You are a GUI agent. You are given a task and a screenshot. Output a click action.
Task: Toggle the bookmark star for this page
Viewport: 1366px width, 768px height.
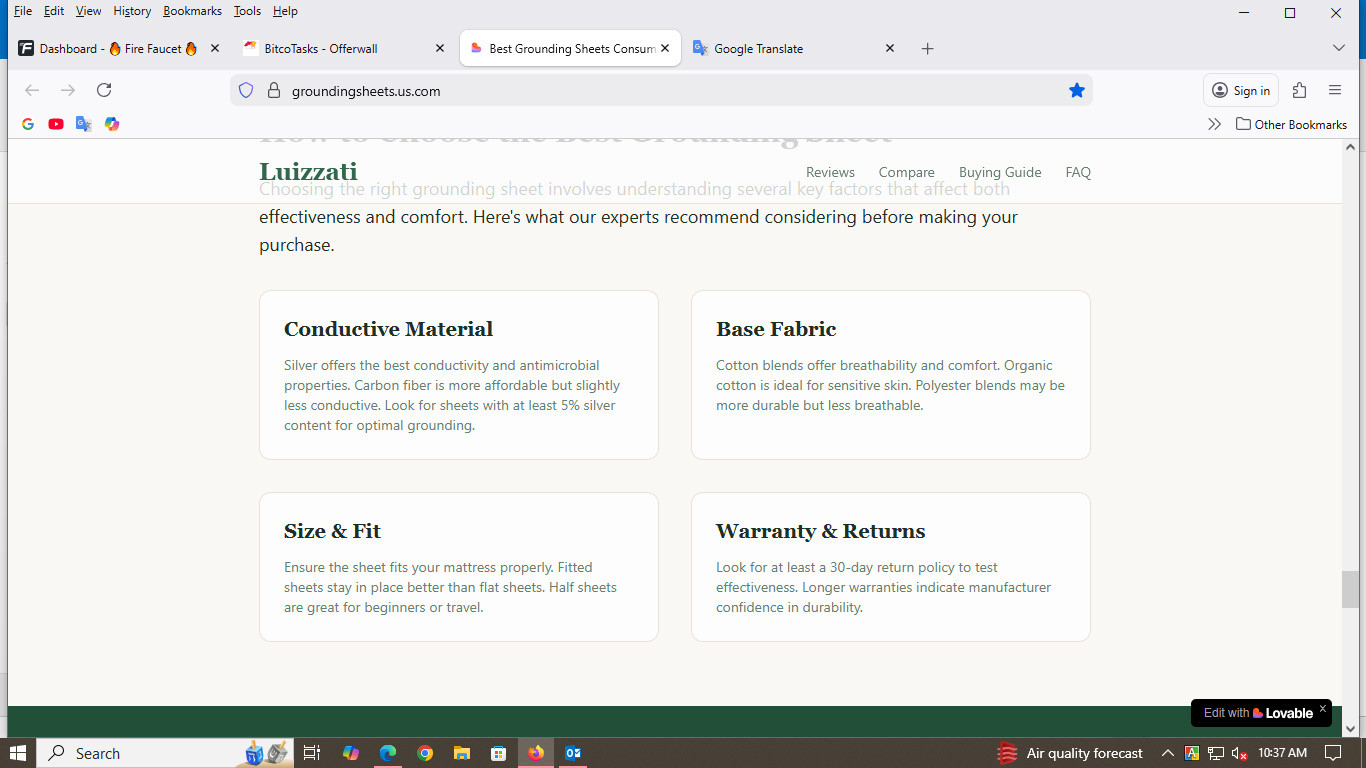(1077, 91)
